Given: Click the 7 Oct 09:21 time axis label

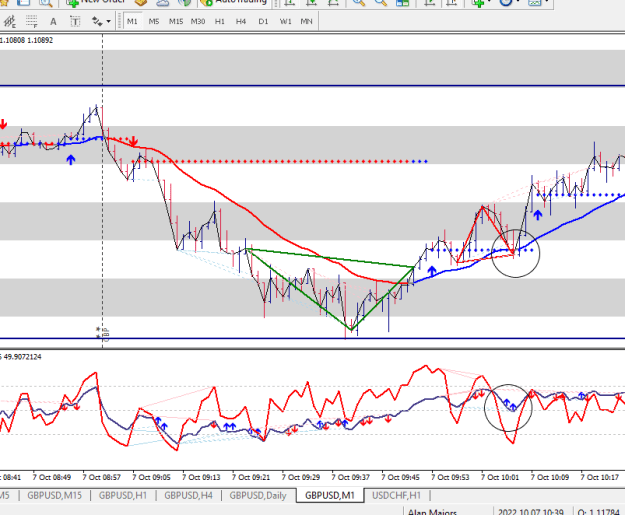Looking at the screenshot, I should 251,477.
